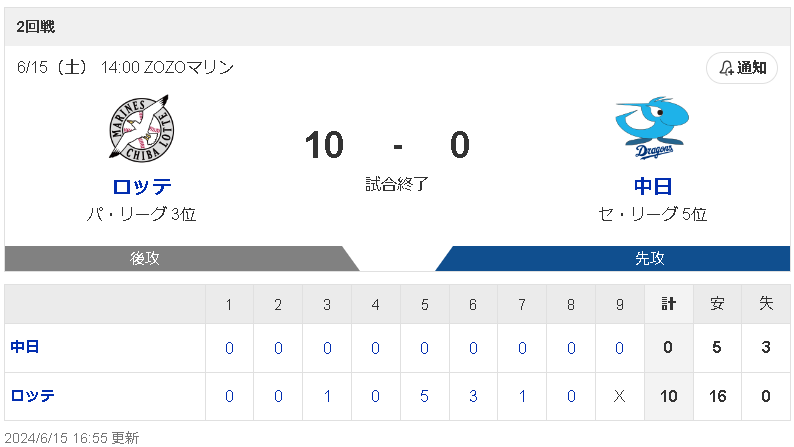Open ロッテ 4th inning score
The height and width of the screenshot is (447, 794).
[375, 396]
